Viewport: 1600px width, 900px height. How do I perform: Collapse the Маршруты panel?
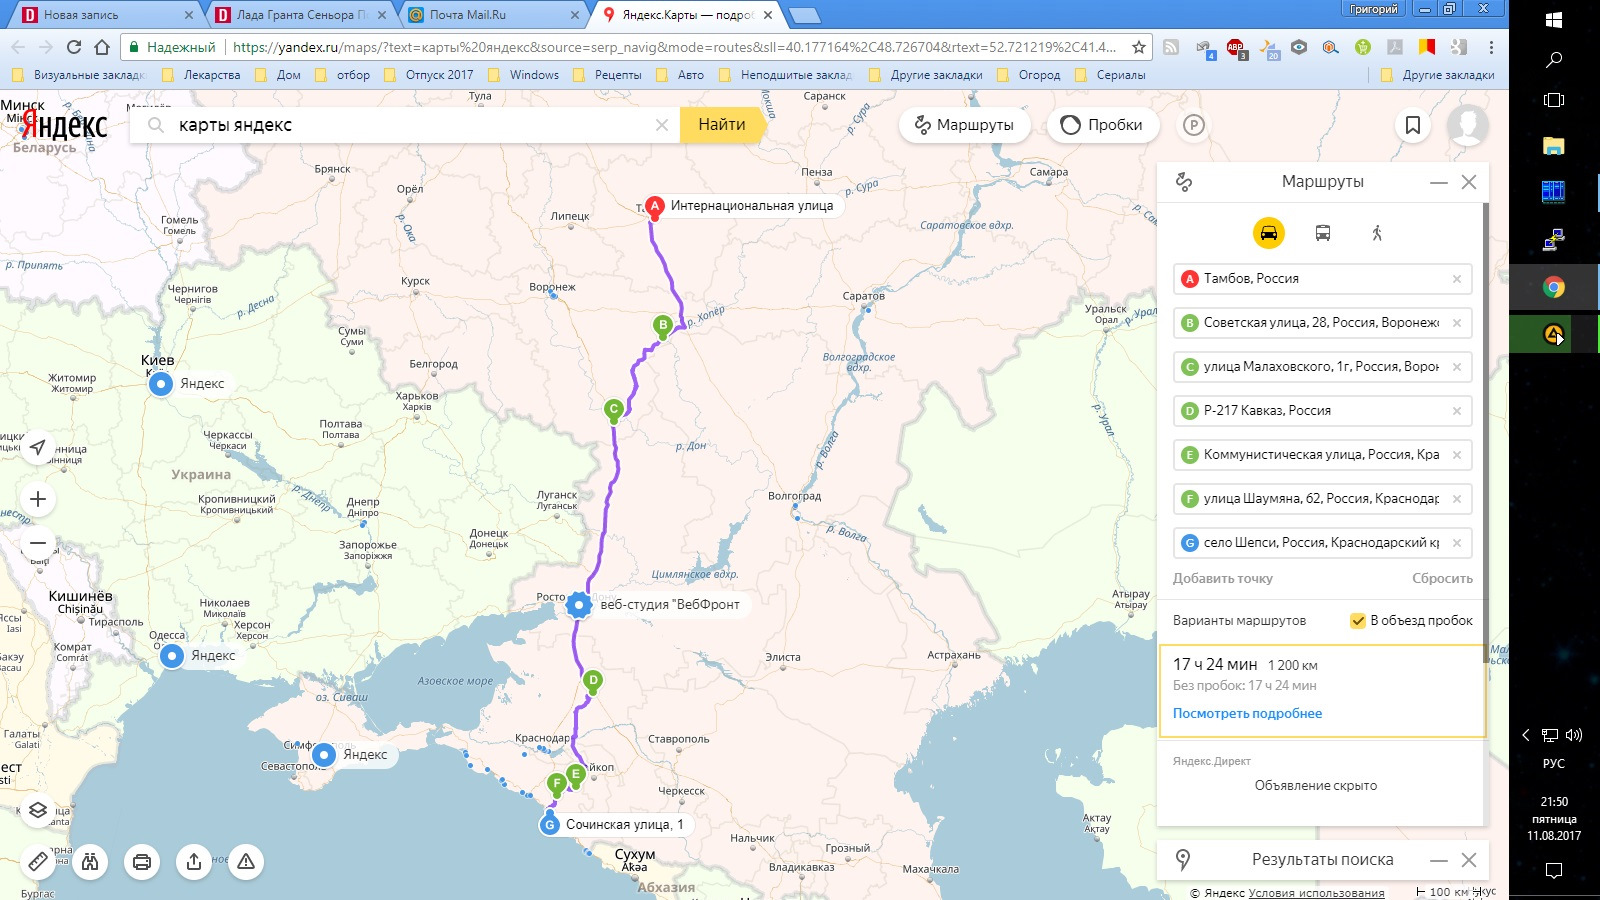(x=1439, y=182)
